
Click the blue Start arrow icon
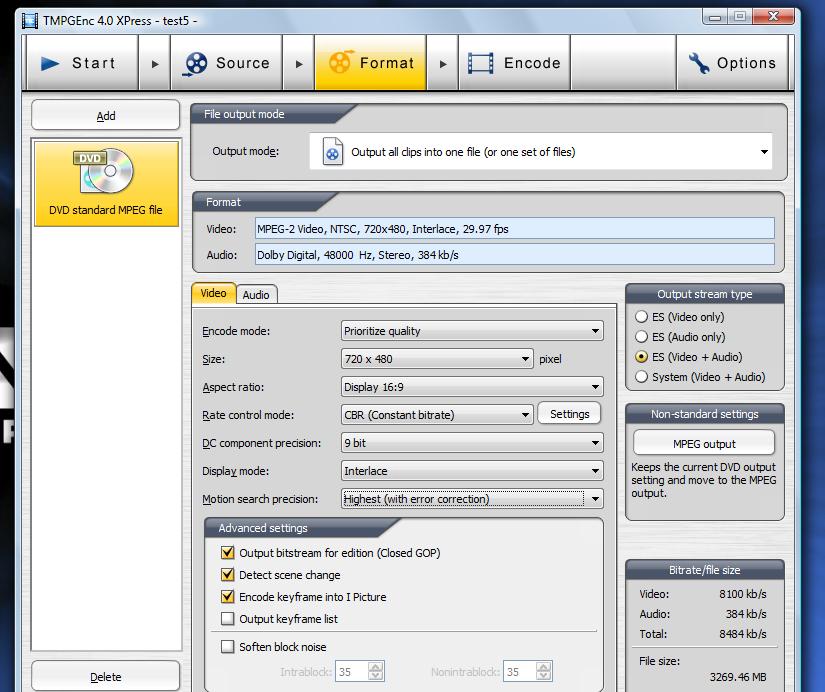coord(50,63)
